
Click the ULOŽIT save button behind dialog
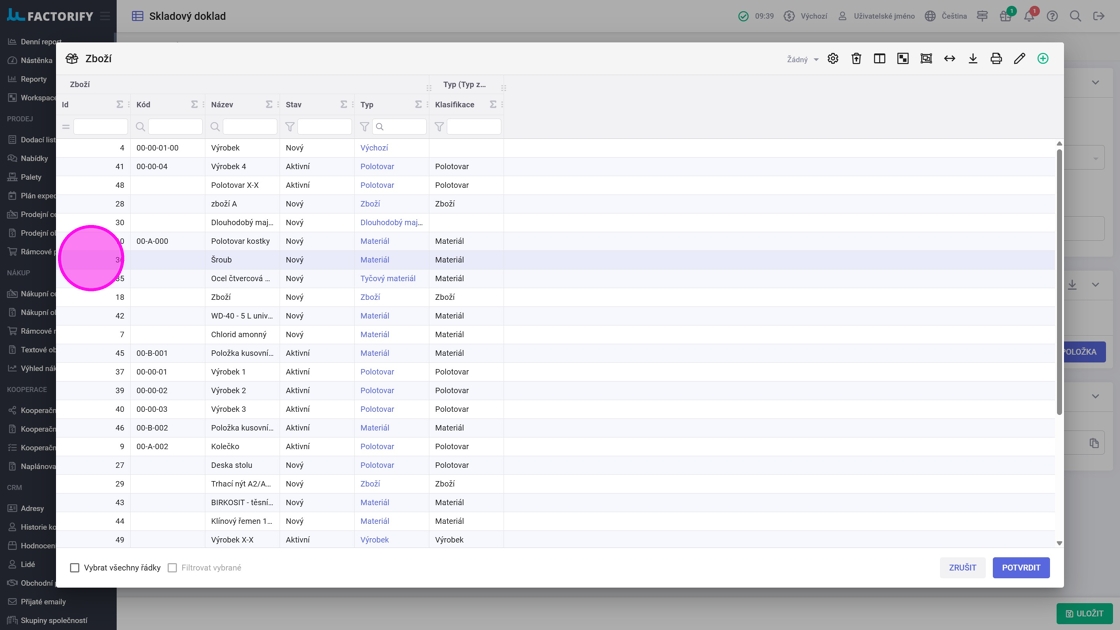[1084, 614]
